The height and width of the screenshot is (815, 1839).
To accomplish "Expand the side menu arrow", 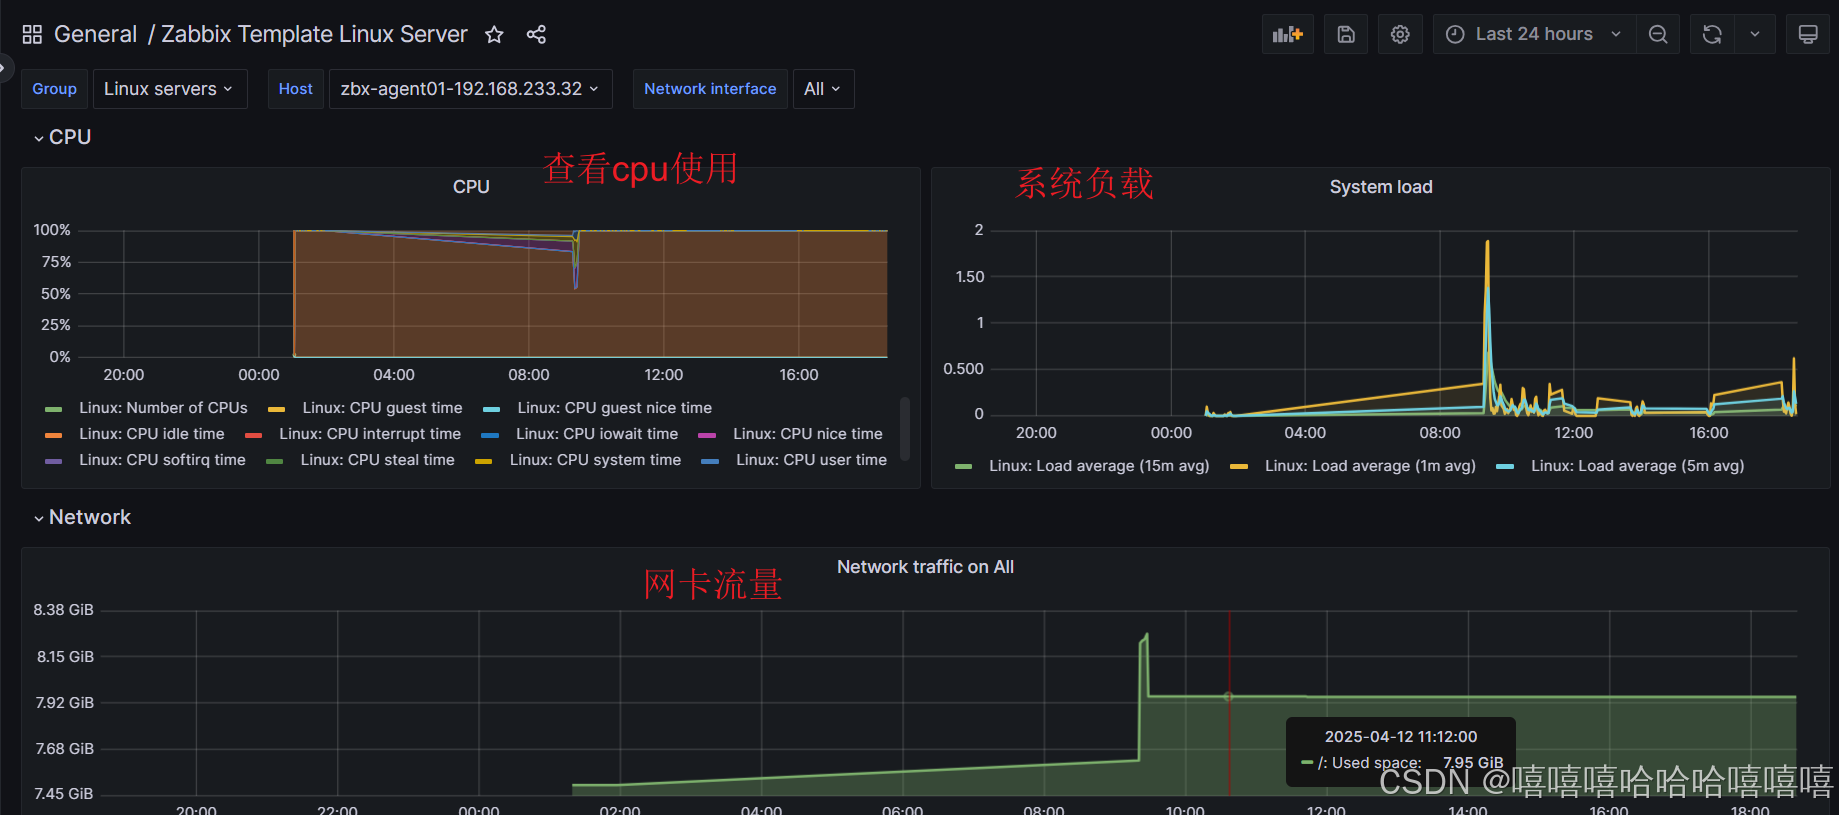I will click(4, 69).
